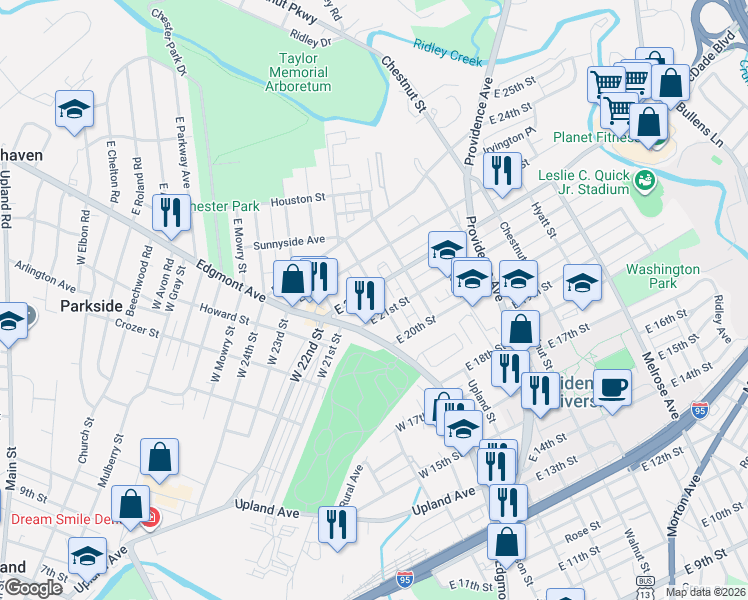748x600 pixels.
Task: Click the school marker below W 17th St
Action: pos(463,431)
